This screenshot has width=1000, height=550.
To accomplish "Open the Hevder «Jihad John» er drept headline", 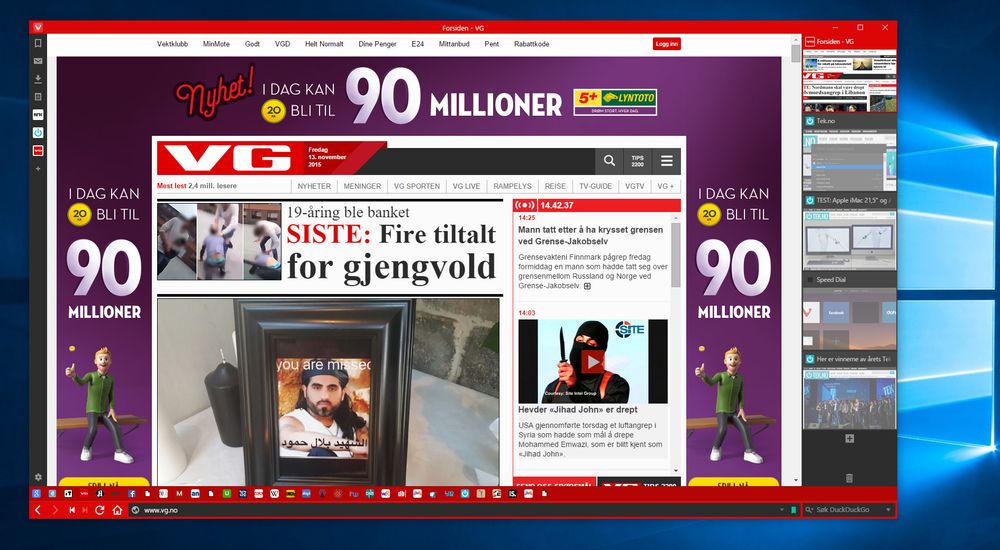I will tap(577, 410).
